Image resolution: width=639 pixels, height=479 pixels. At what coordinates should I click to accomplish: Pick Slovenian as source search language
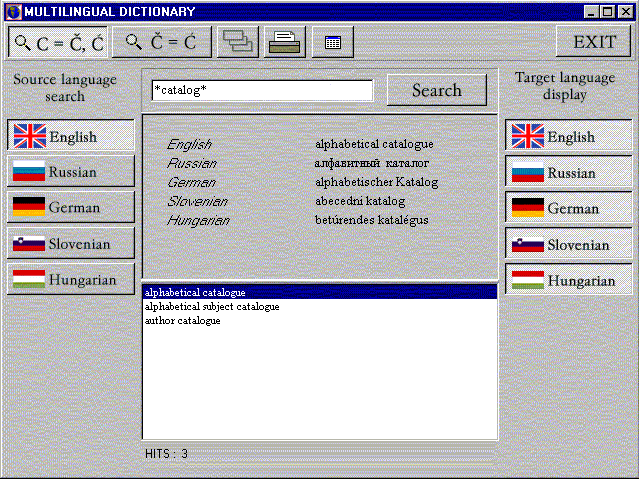point(71,243)
